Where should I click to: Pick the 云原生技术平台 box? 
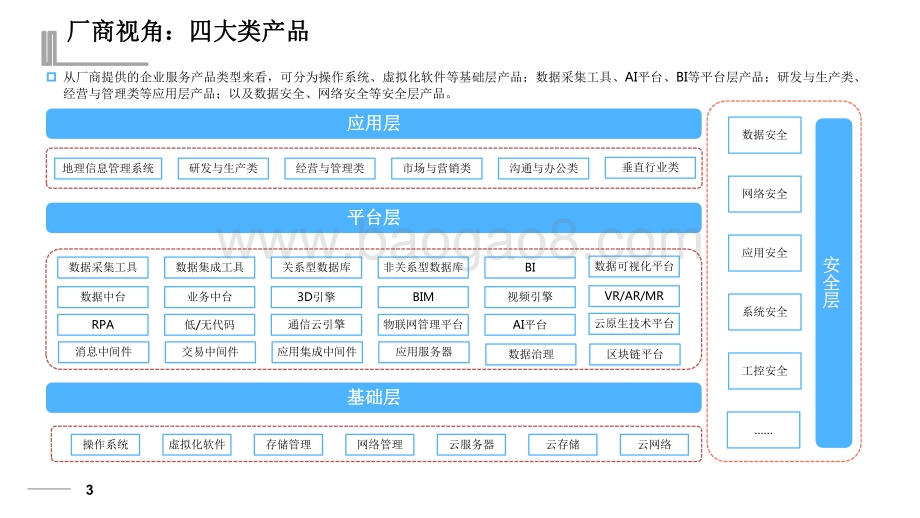tap(634, 323)
